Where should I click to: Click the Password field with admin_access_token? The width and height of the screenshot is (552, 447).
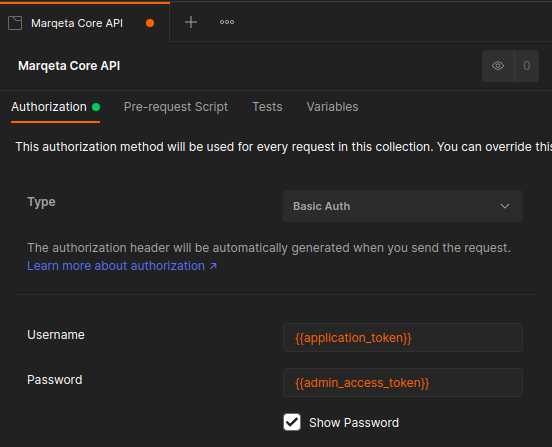click(x=403, y=383)
